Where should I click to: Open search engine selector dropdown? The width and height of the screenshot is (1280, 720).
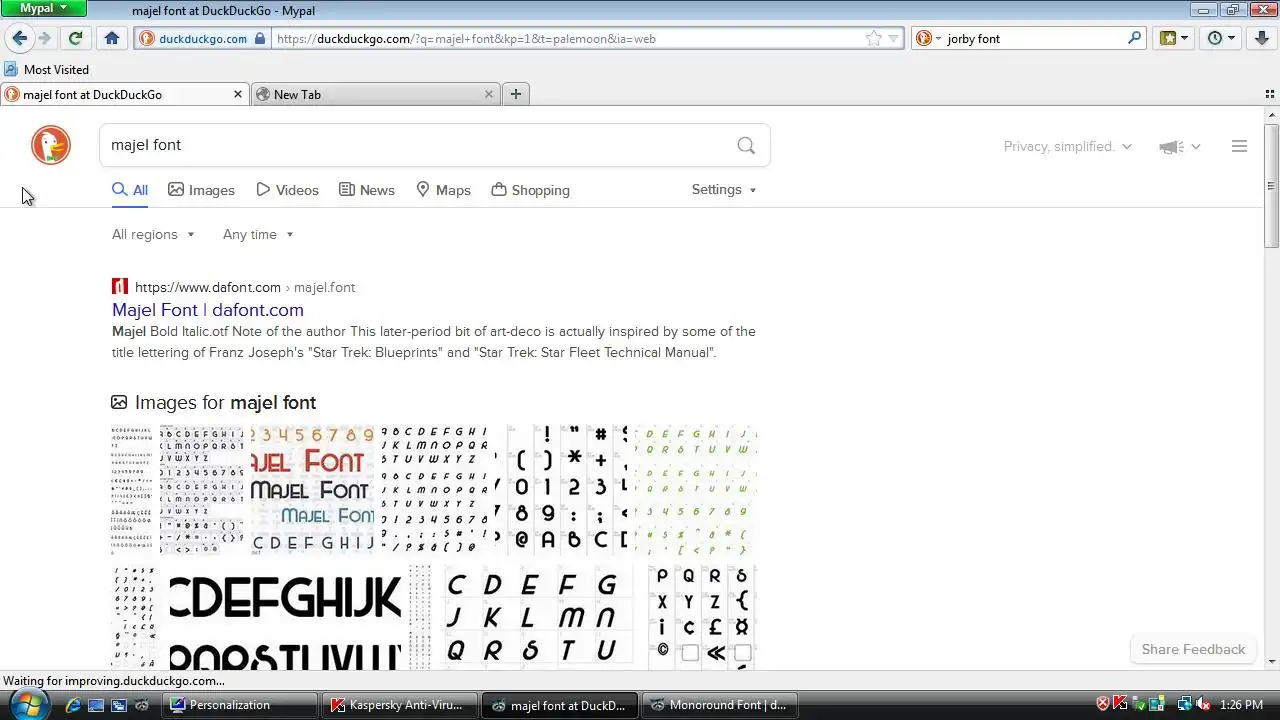point(928,38)
